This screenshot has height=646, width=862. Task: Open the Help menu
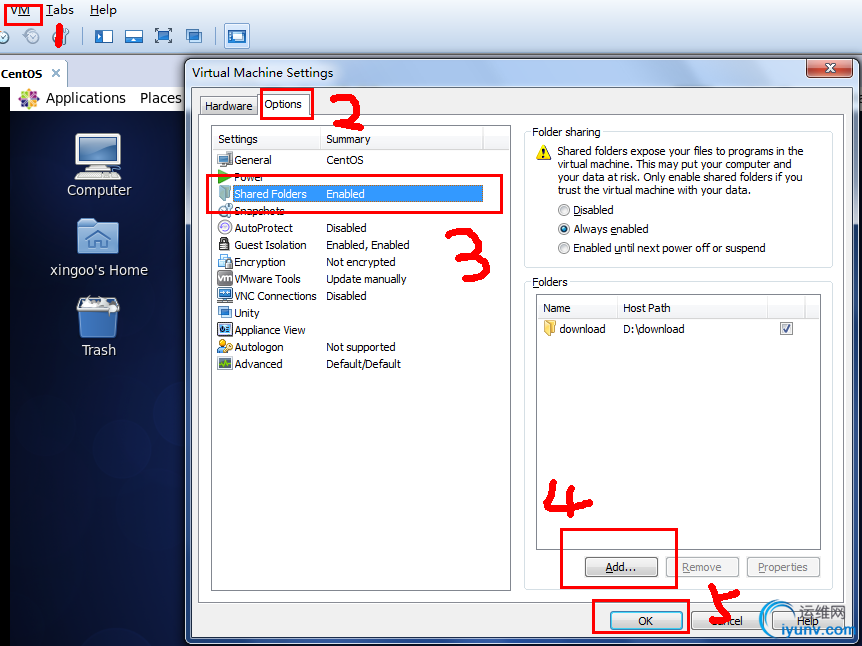tap(103, 10)
